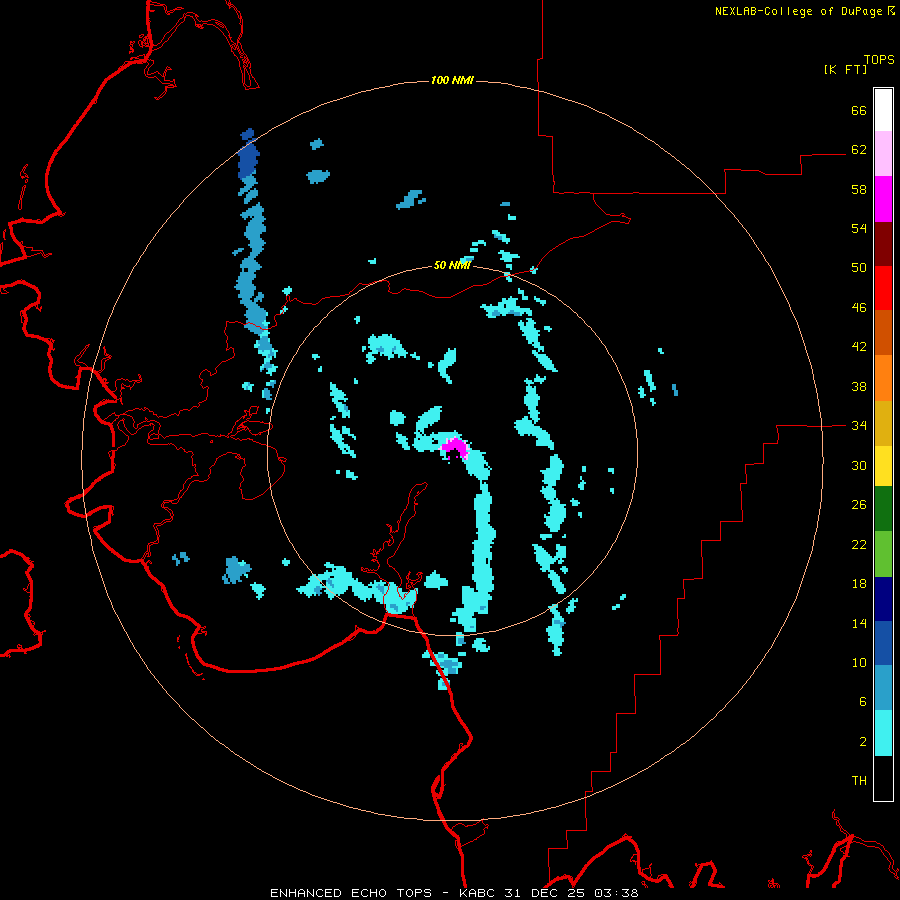Click the cyan legend swatch near 2
This screenshot has height=900, width=900.
pyautogui.click(x=883, y=733)
